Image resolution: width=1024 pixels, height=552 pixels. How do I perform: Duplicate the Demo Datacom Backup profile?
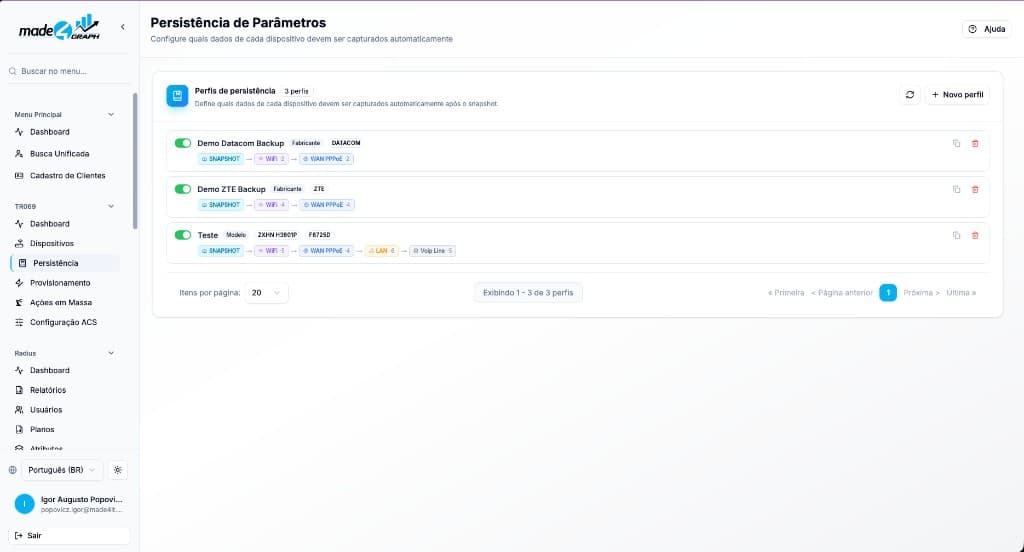956,144
